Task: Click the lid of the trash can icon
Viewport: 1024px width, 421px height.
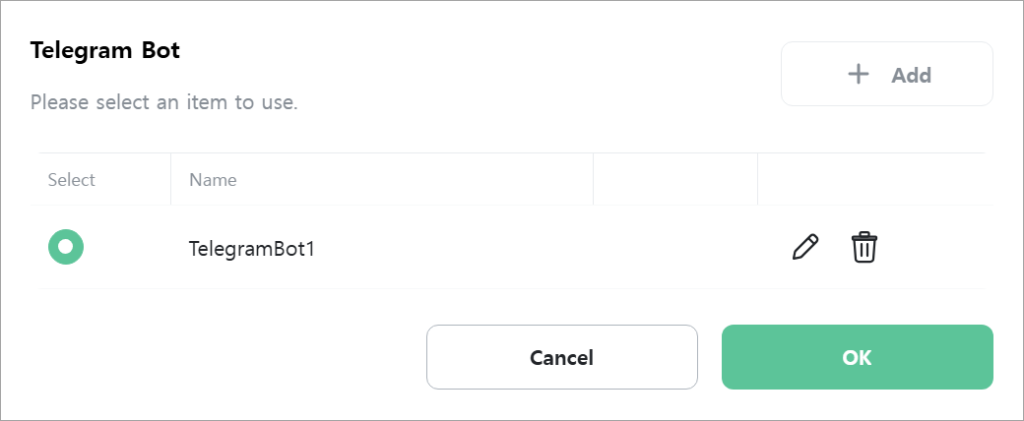Action: click(x=864, y=236)
